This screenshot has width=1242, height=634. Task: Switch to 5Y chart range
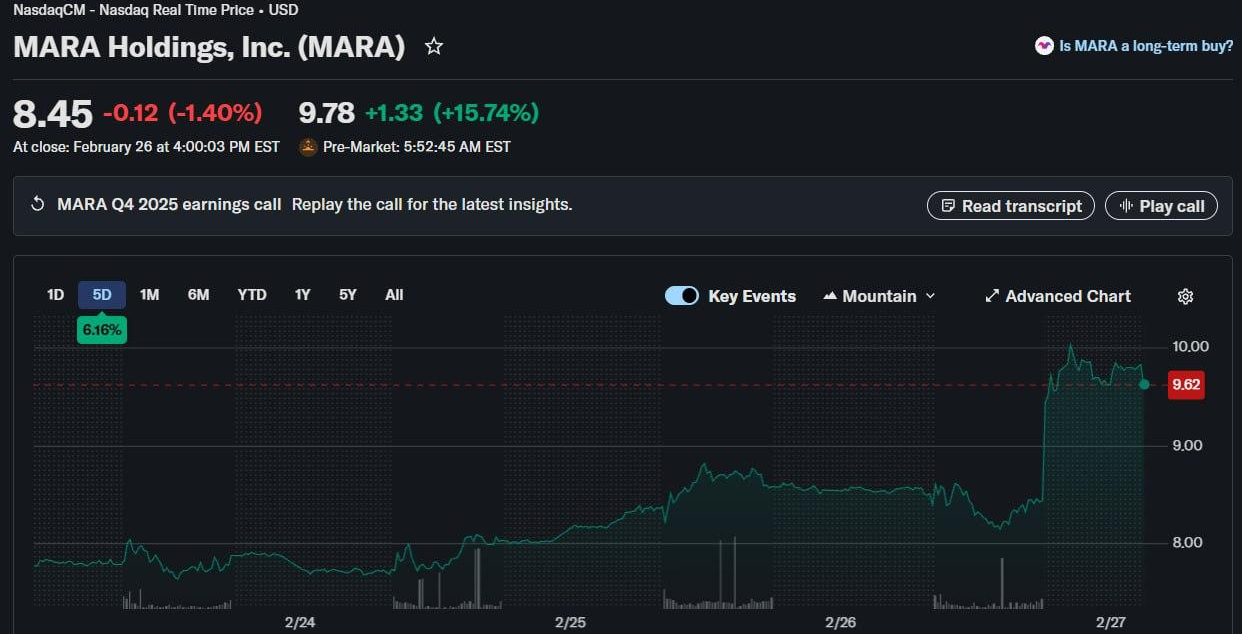[347, 295]
